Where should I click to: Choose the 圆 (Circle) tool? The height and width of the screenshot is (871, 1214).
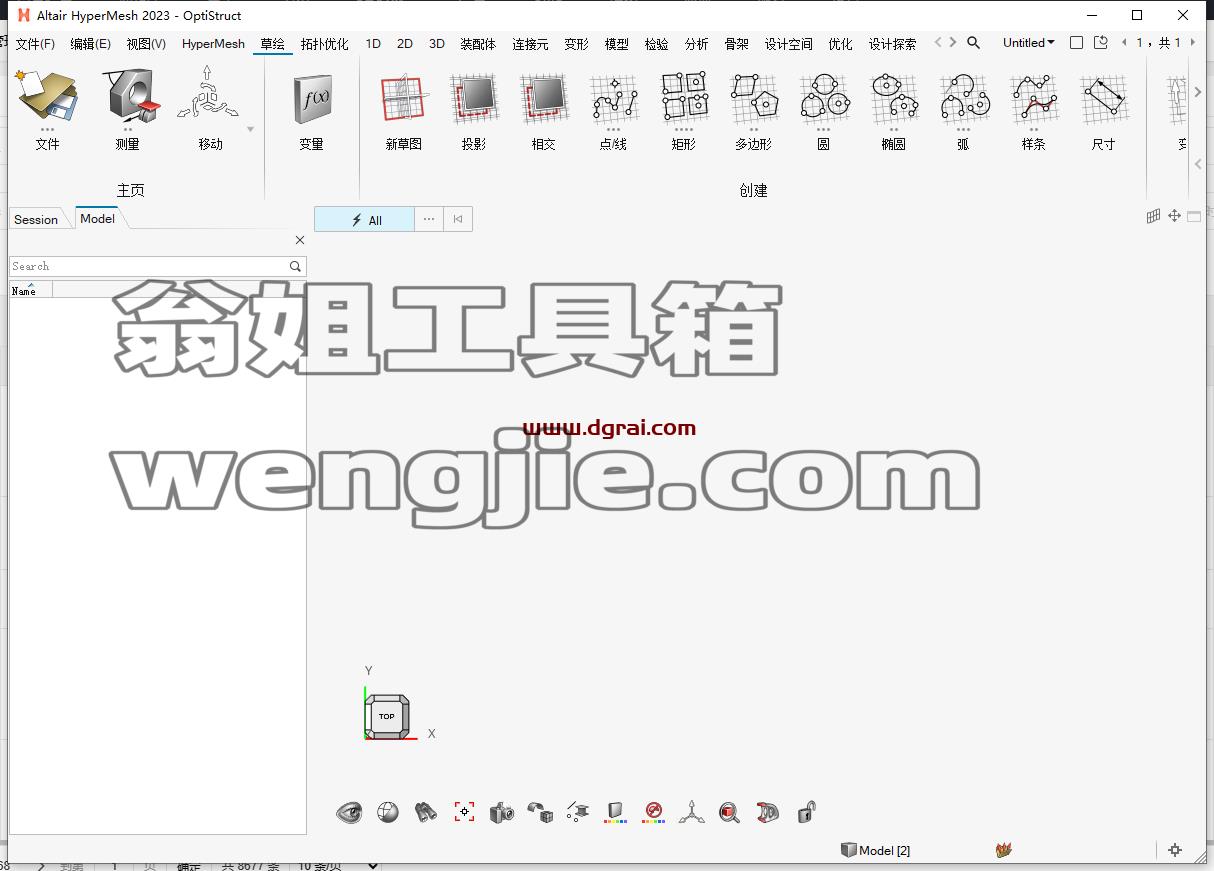coord(824,97)
